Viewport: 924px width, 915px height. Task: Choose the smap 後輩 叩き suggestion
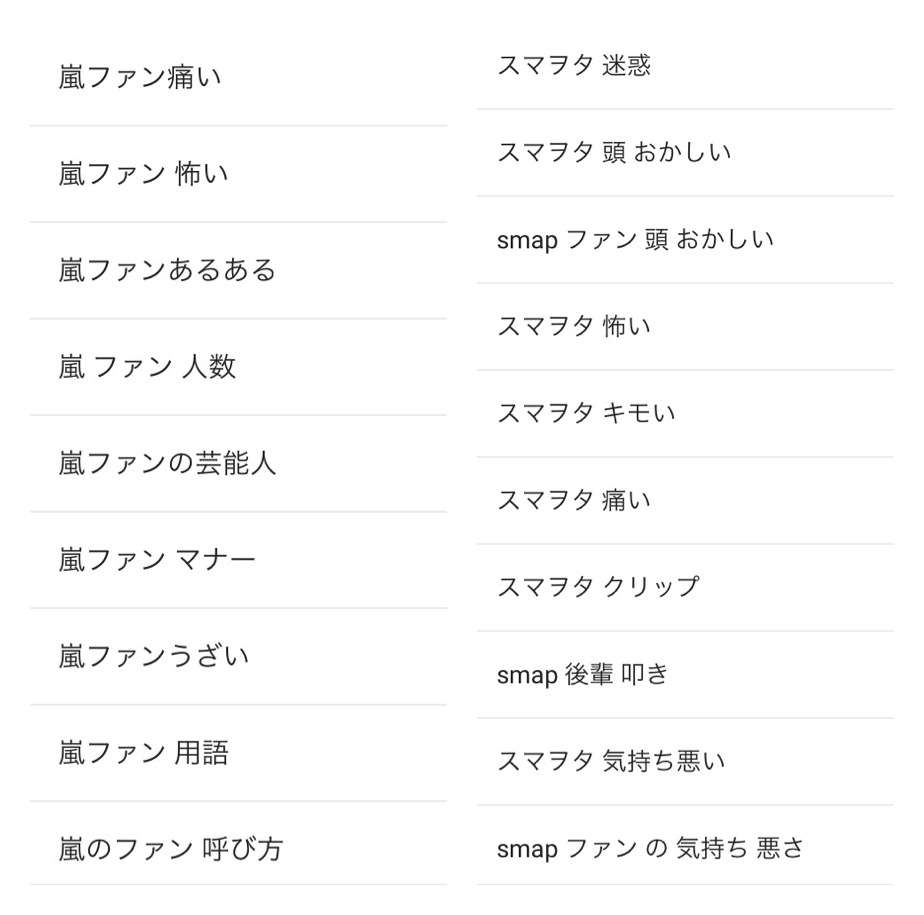pos(685,675)
